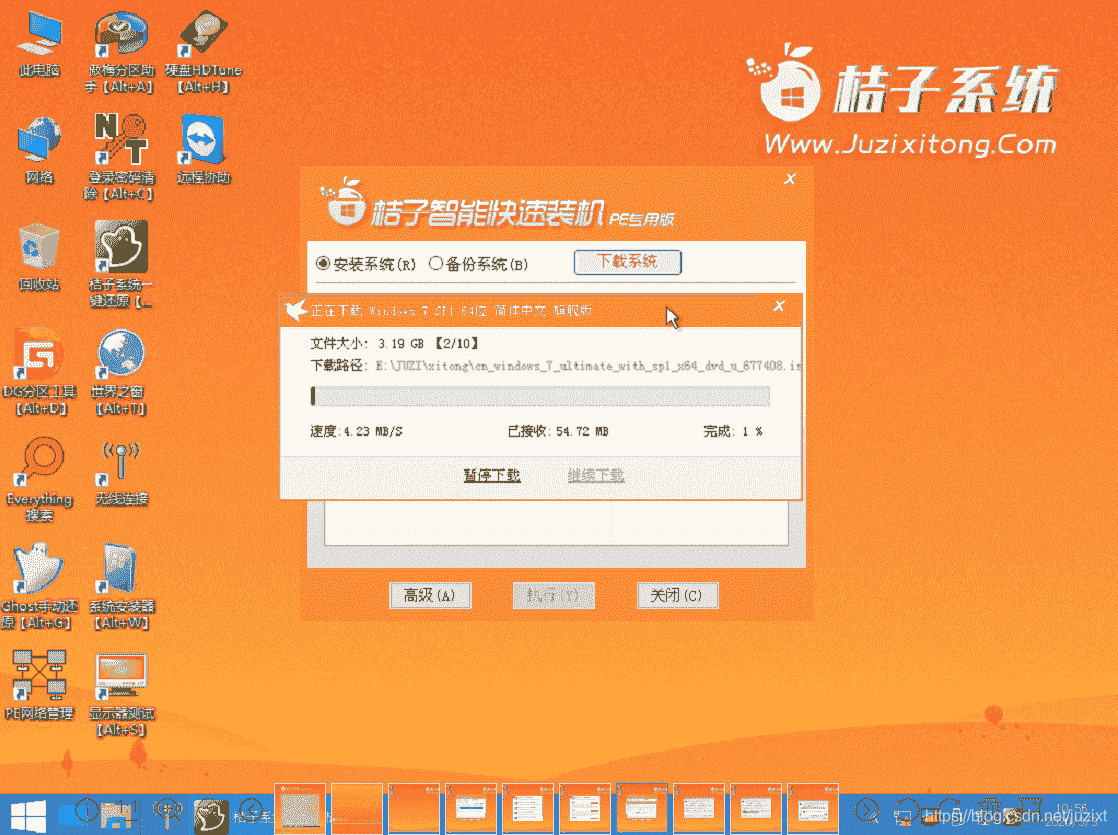Open the 此电脑 desktop icon
The height and width of the screenshot is (835, 1118).
point(39,44)
